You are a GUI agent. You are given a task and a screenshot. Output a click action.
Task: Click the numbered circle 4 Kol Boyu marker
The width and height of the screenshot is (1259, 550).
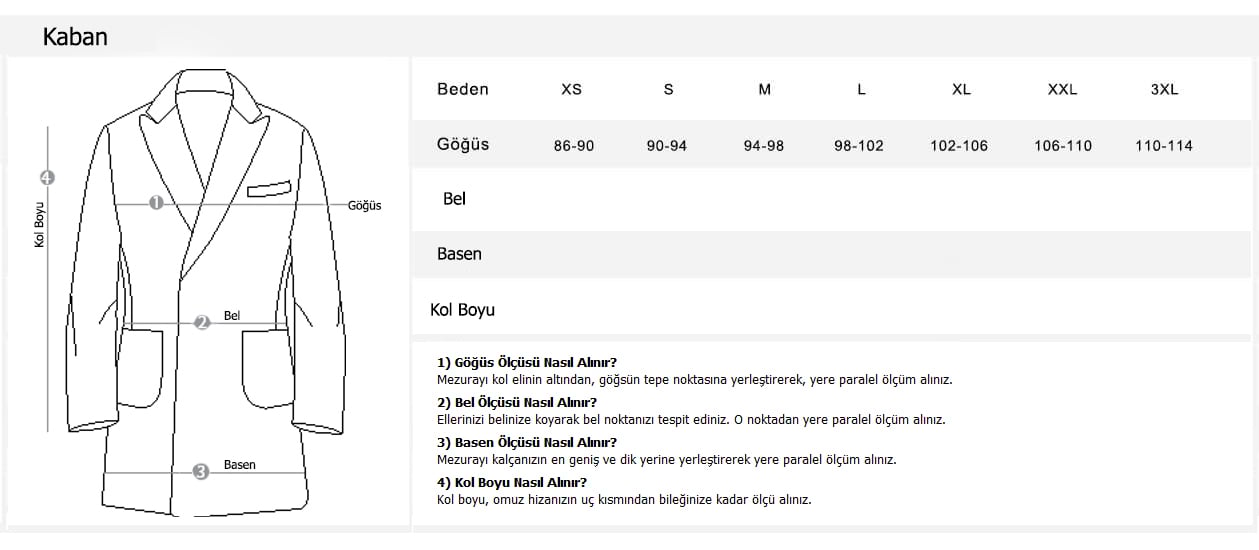47,178
